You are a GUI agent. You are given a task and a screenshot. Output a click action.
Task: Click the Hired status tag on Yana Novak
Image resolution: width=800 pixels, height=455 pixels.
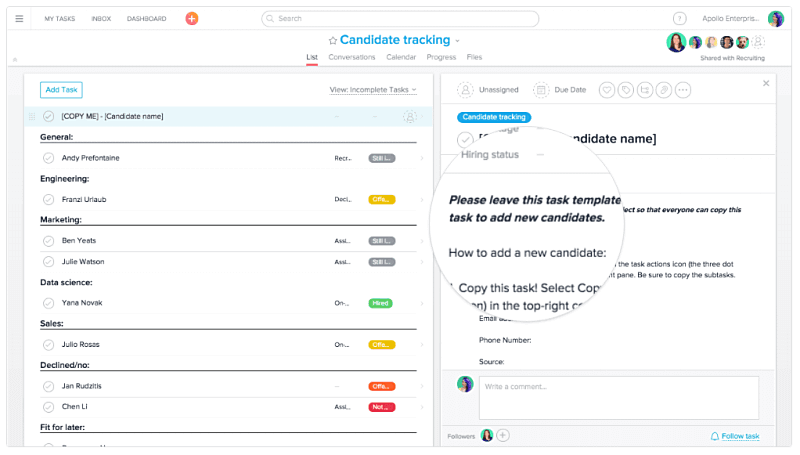pyautogui.click(x=380, y=303)
